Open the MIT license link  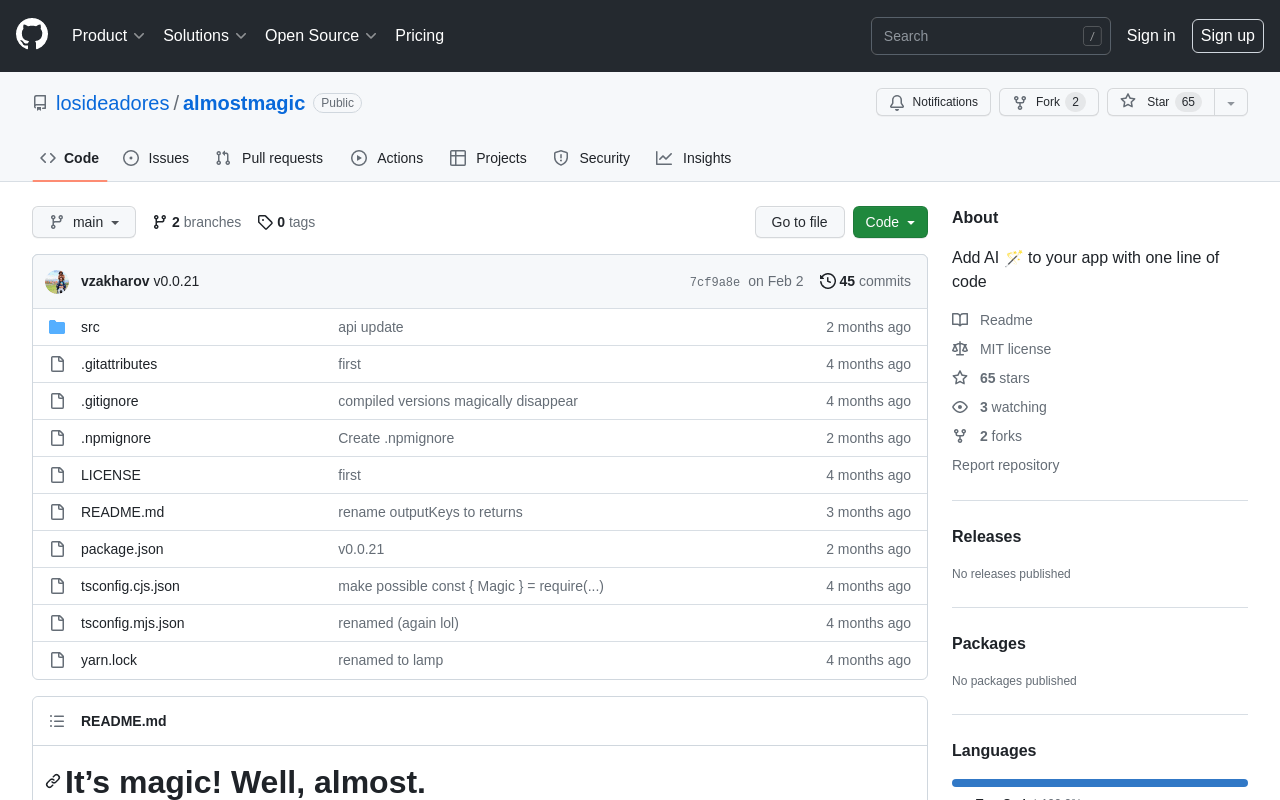coord(1001,349)
